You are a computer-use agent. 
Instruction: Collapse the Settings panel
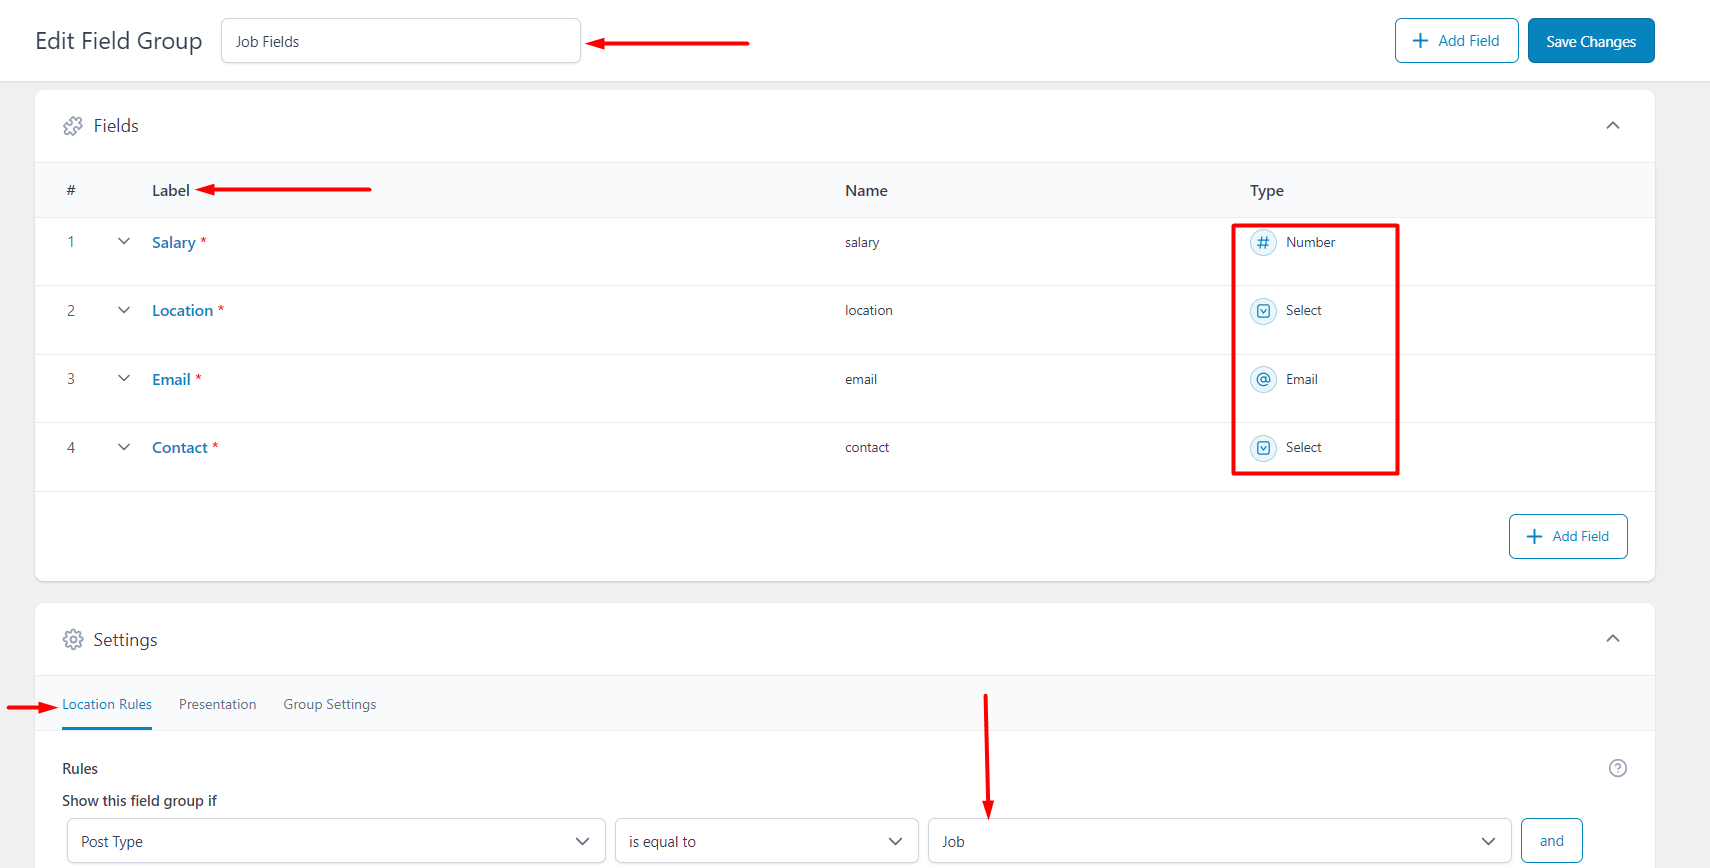(x=1612, y=638)
